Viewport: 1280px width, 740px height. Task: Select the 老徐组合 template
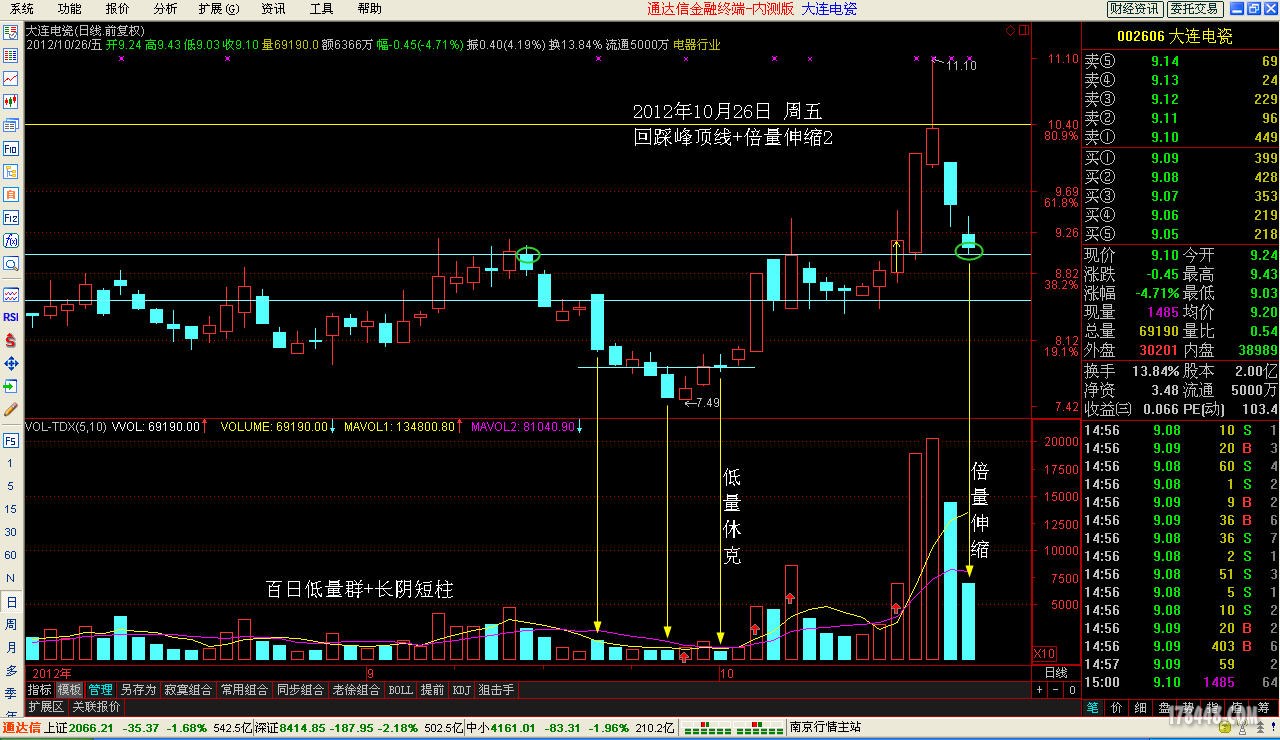356,690
